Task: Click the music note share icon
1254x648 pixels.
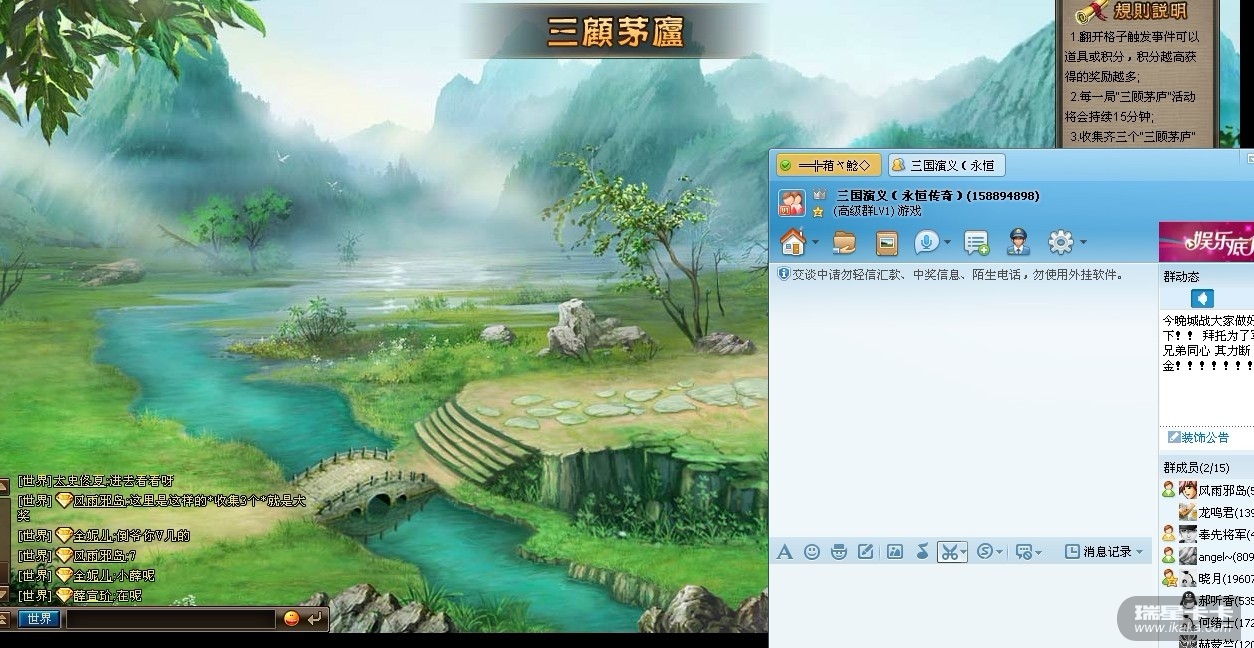Action: [x=922, y=552]
